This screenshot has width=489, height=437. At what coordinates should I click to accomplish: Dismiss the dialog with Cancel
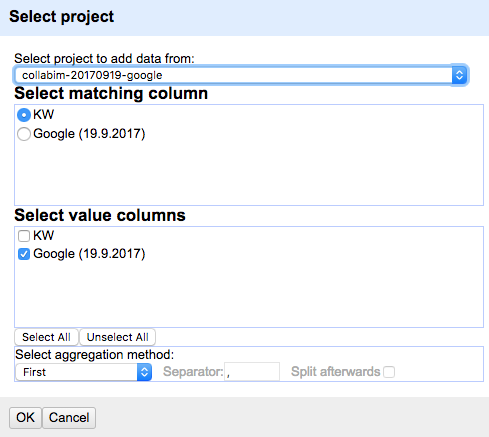[x=69, y=418]
